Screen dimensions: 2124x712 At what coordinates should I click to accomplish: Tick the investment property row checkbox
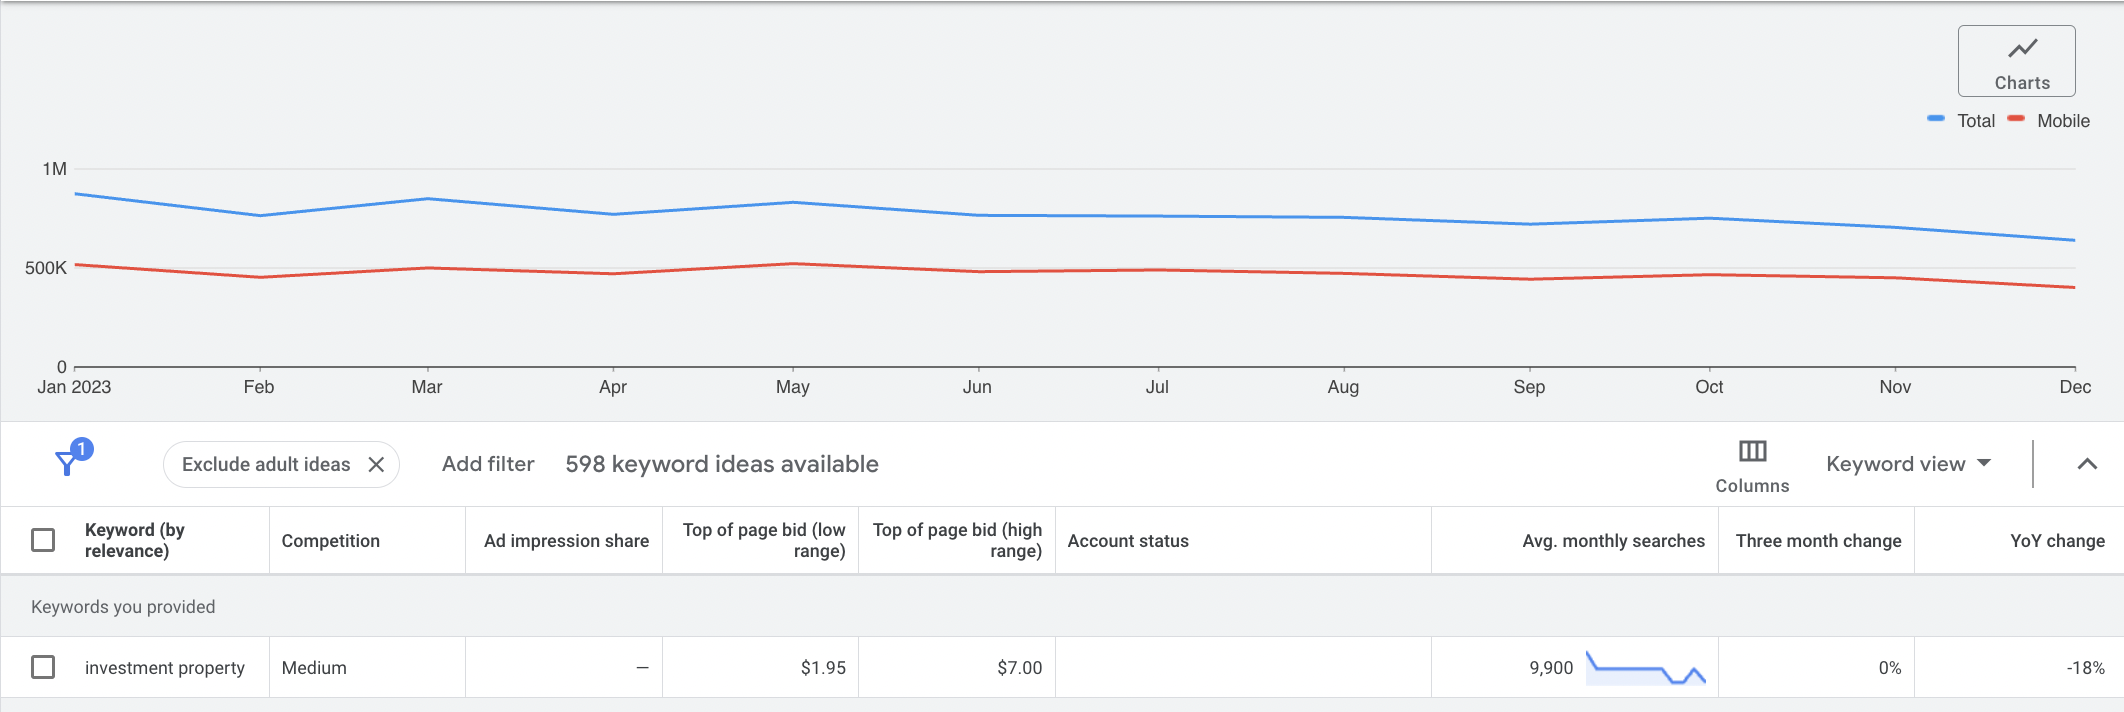[x=43, y=667]
